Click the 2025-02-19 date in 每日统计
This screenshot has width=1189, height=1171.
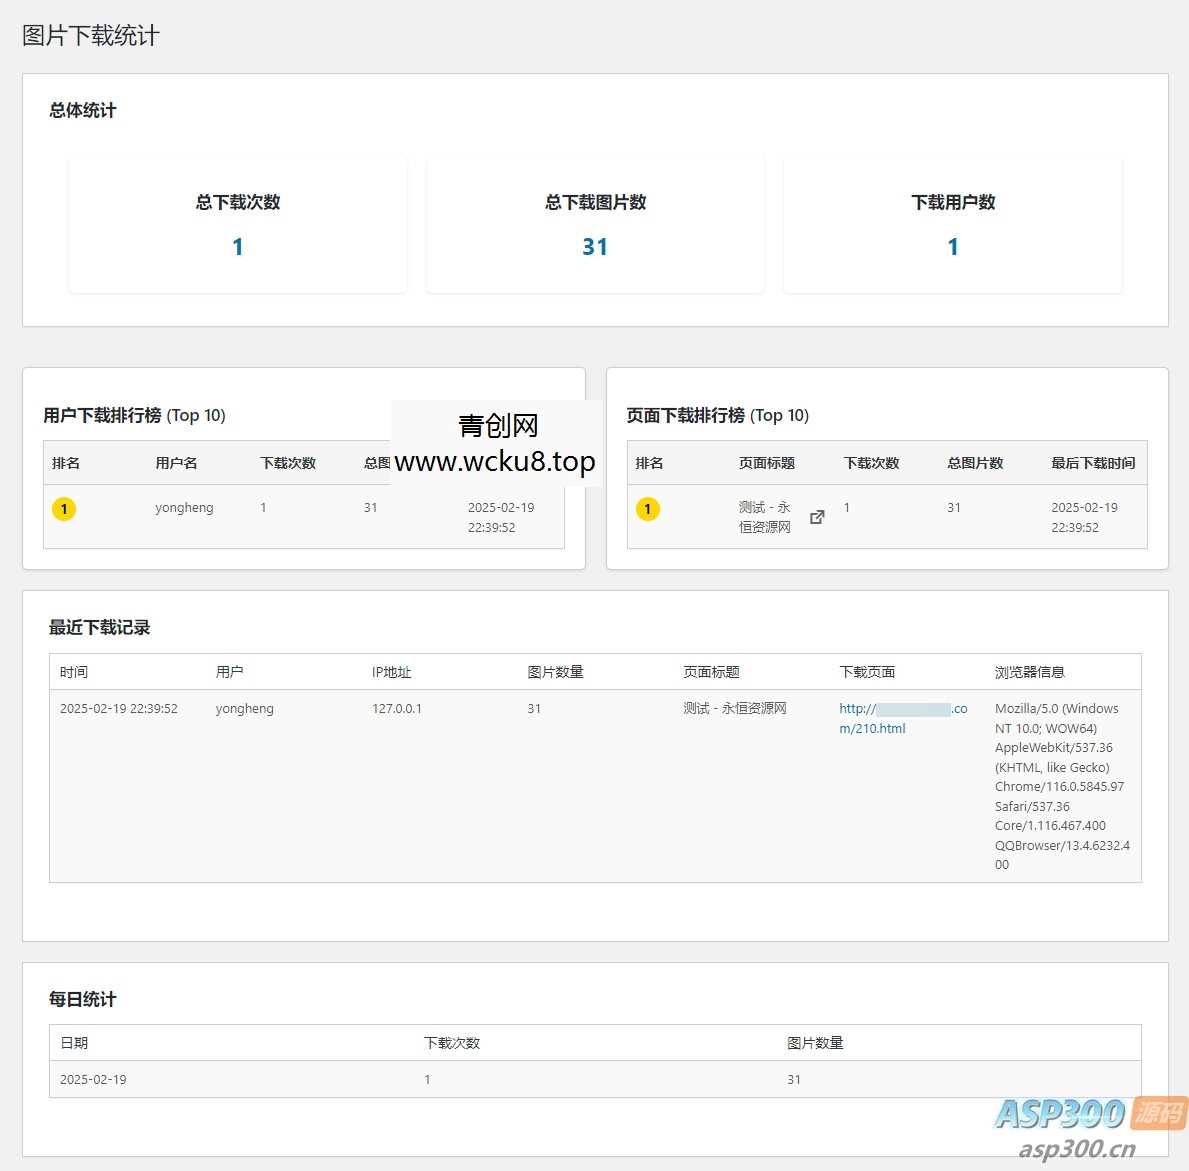click(93, 1080)
